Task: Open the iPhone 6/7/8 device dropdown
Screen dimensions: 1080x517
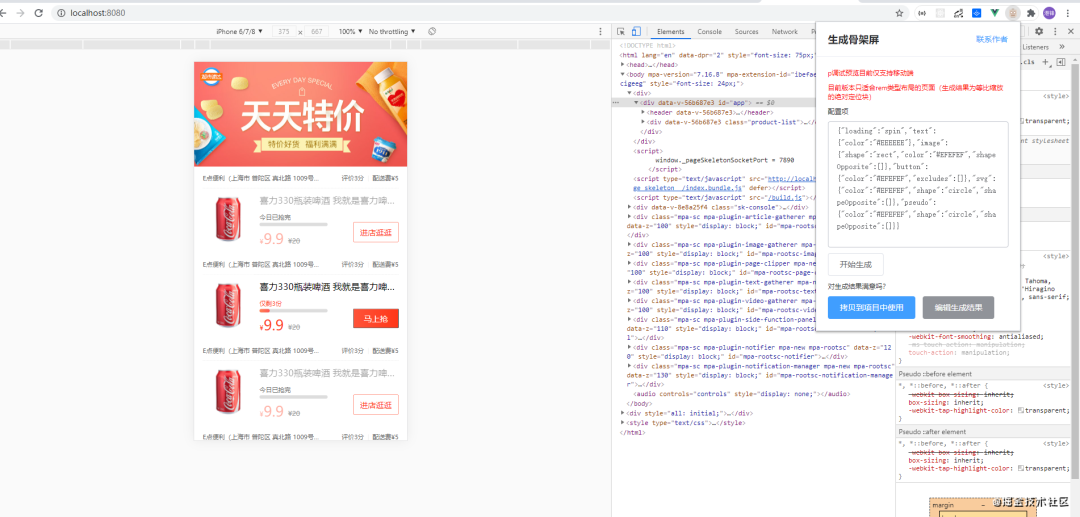Action: click(x=240, y=32)
